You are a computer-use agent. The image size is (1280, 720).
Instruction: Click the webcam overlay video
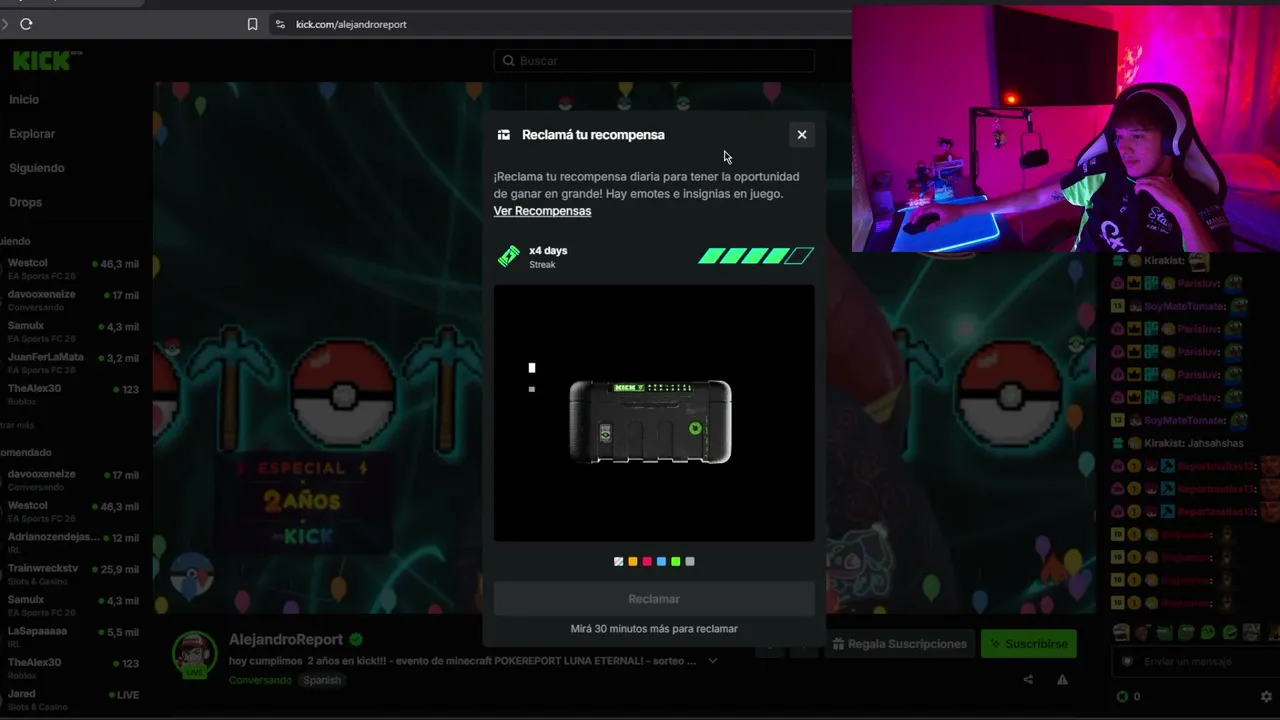pyautogui.click(x=1066, y=130)
